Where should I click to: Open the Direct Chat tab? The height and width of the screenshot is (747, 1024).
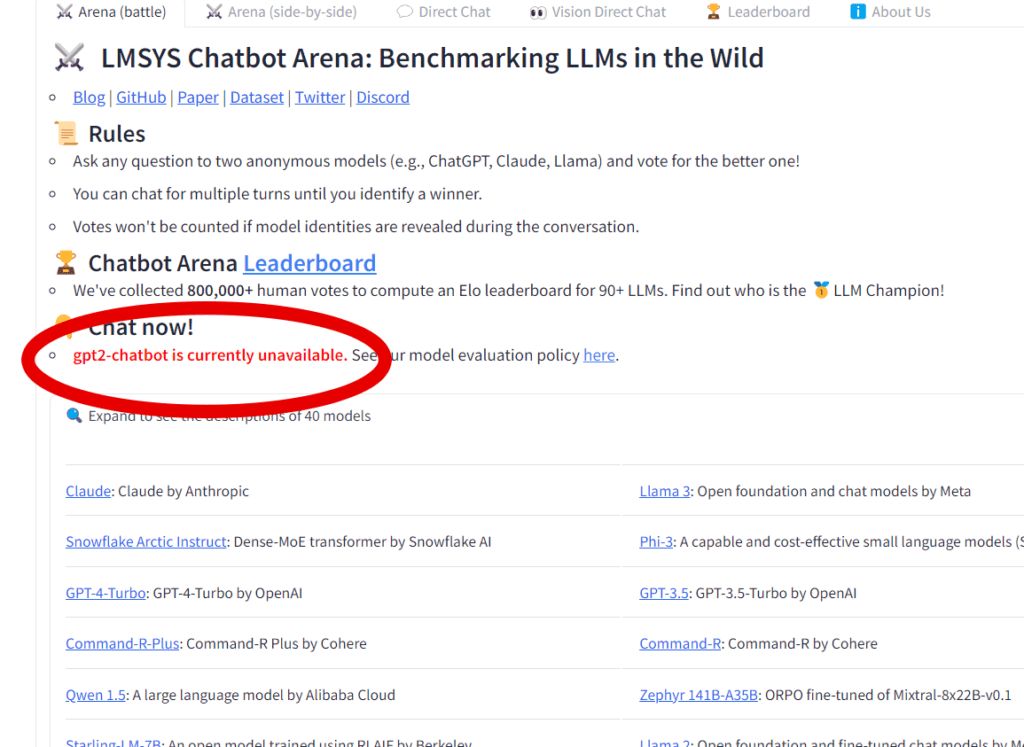point(443,12)
